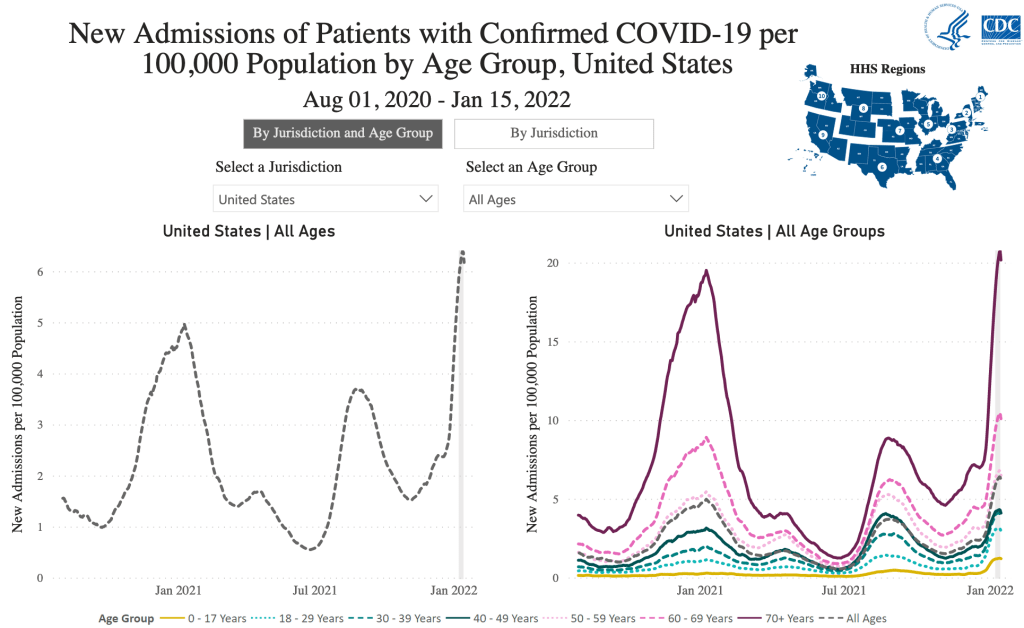The height and width of the screenshot is (628, 1024).
Task: Expand jurisdiction list via chevron arrow
Action: click(x=424, y=199)
